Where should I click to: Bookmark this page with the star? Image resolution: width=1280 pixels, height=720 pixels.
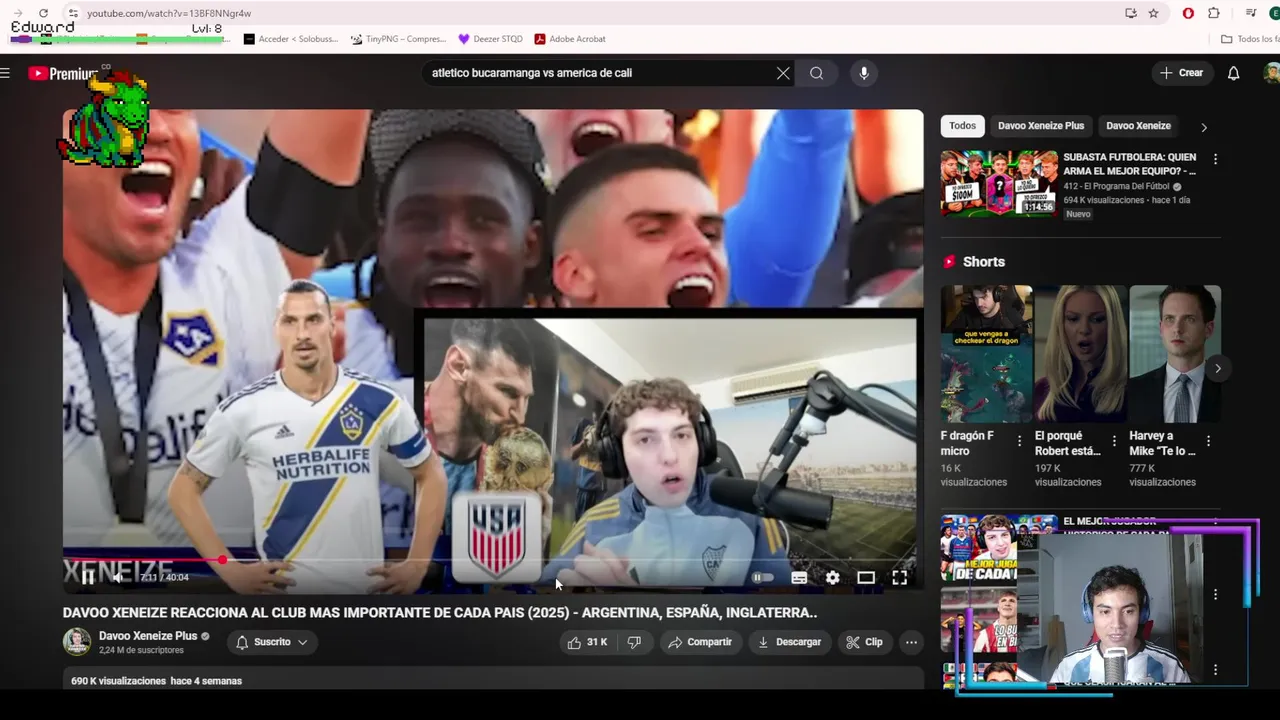tap(1154, 13)
